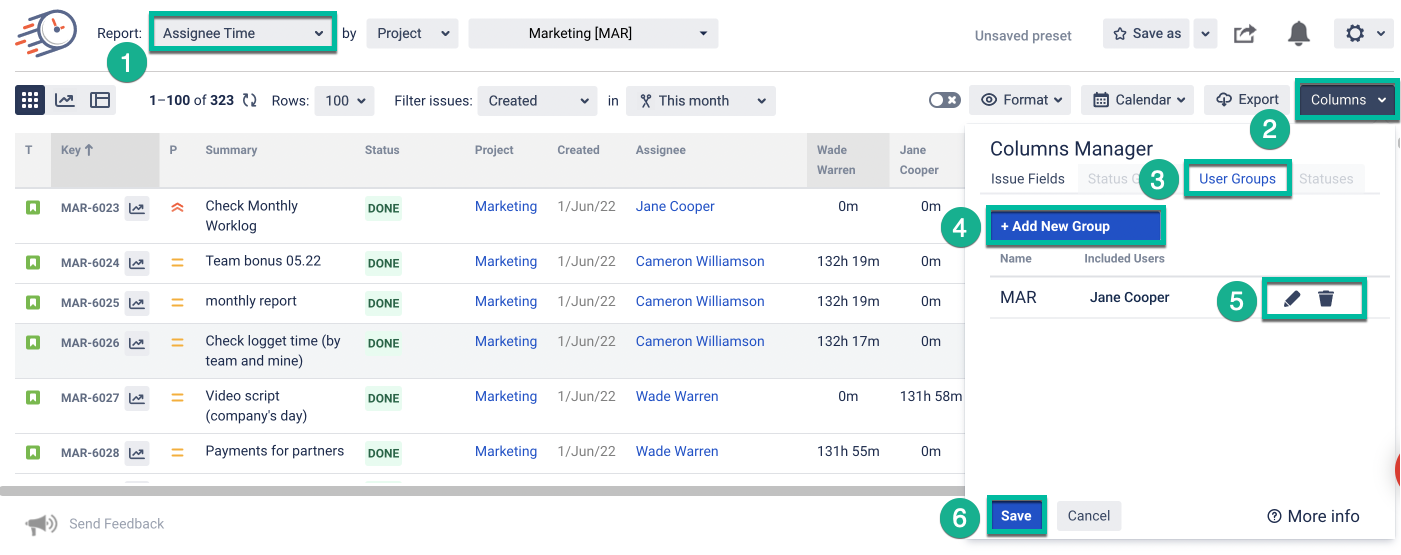This screenshot has height=555, width=1401.
Task: Open the Rows count dropdown
Action: point(344,100)
